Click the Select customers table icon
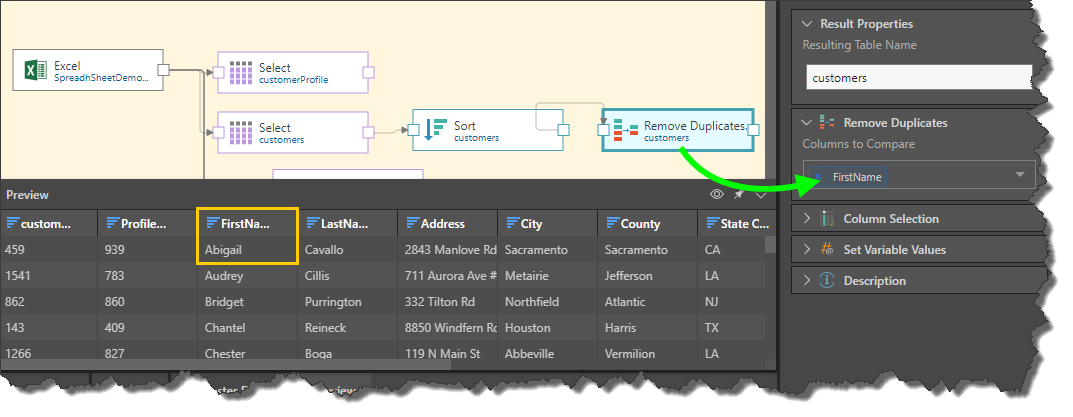Viewport: 1073px width, 417px height. pos(240,132)
